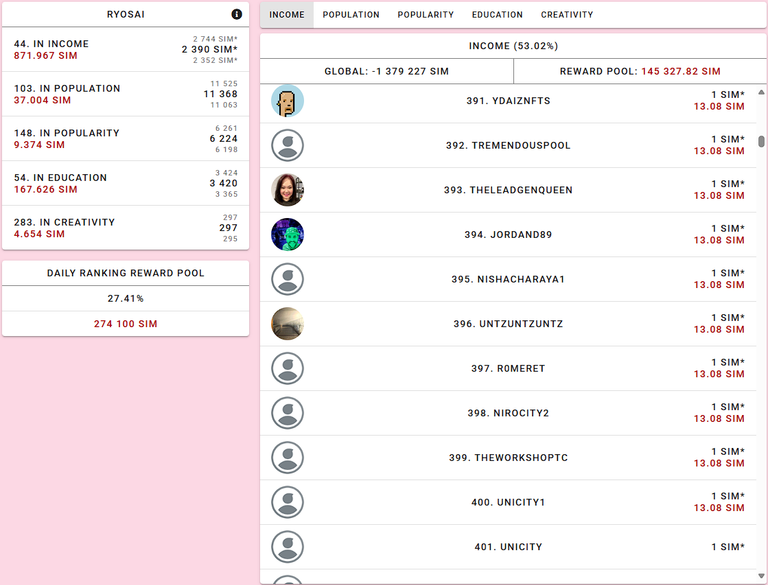Select the 54. IN EDUCATION row
768x585 pixels.
click(125, 183)
